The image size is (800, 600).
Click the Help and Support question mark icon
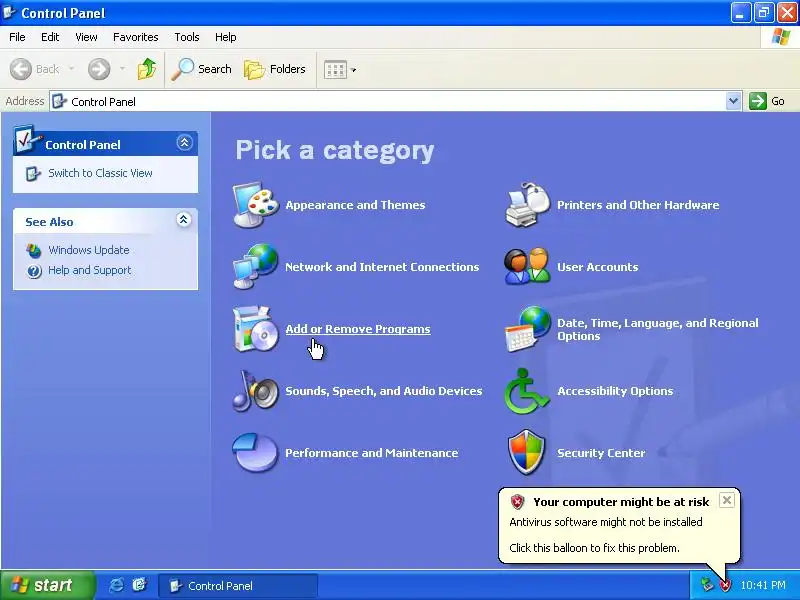point(34,271)
